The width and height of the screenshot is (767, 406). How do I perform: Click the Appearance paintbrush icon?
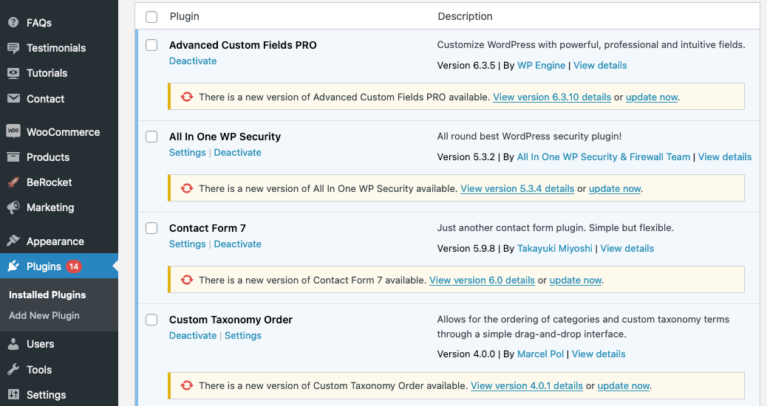tap(13, 241)
